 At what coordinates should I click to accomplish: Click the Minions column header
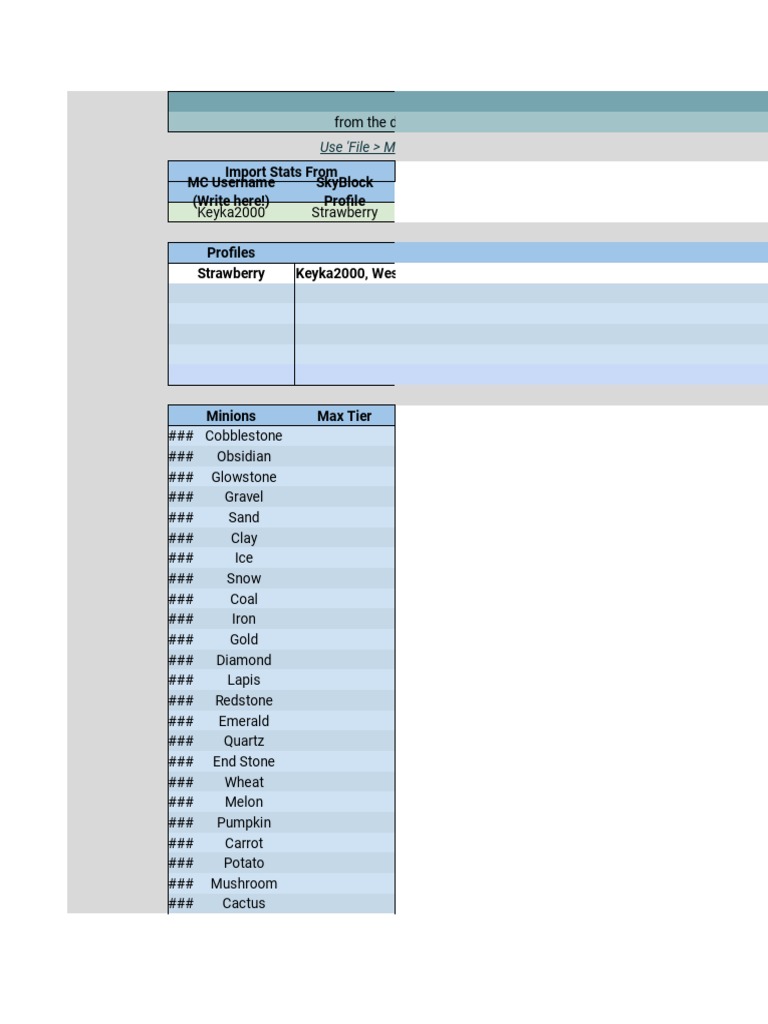point(231,416)
